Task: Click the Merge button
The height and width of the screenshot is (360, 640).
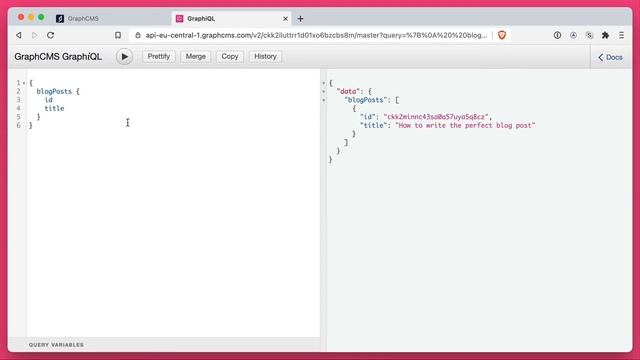Action: click(x=196, y=56)
